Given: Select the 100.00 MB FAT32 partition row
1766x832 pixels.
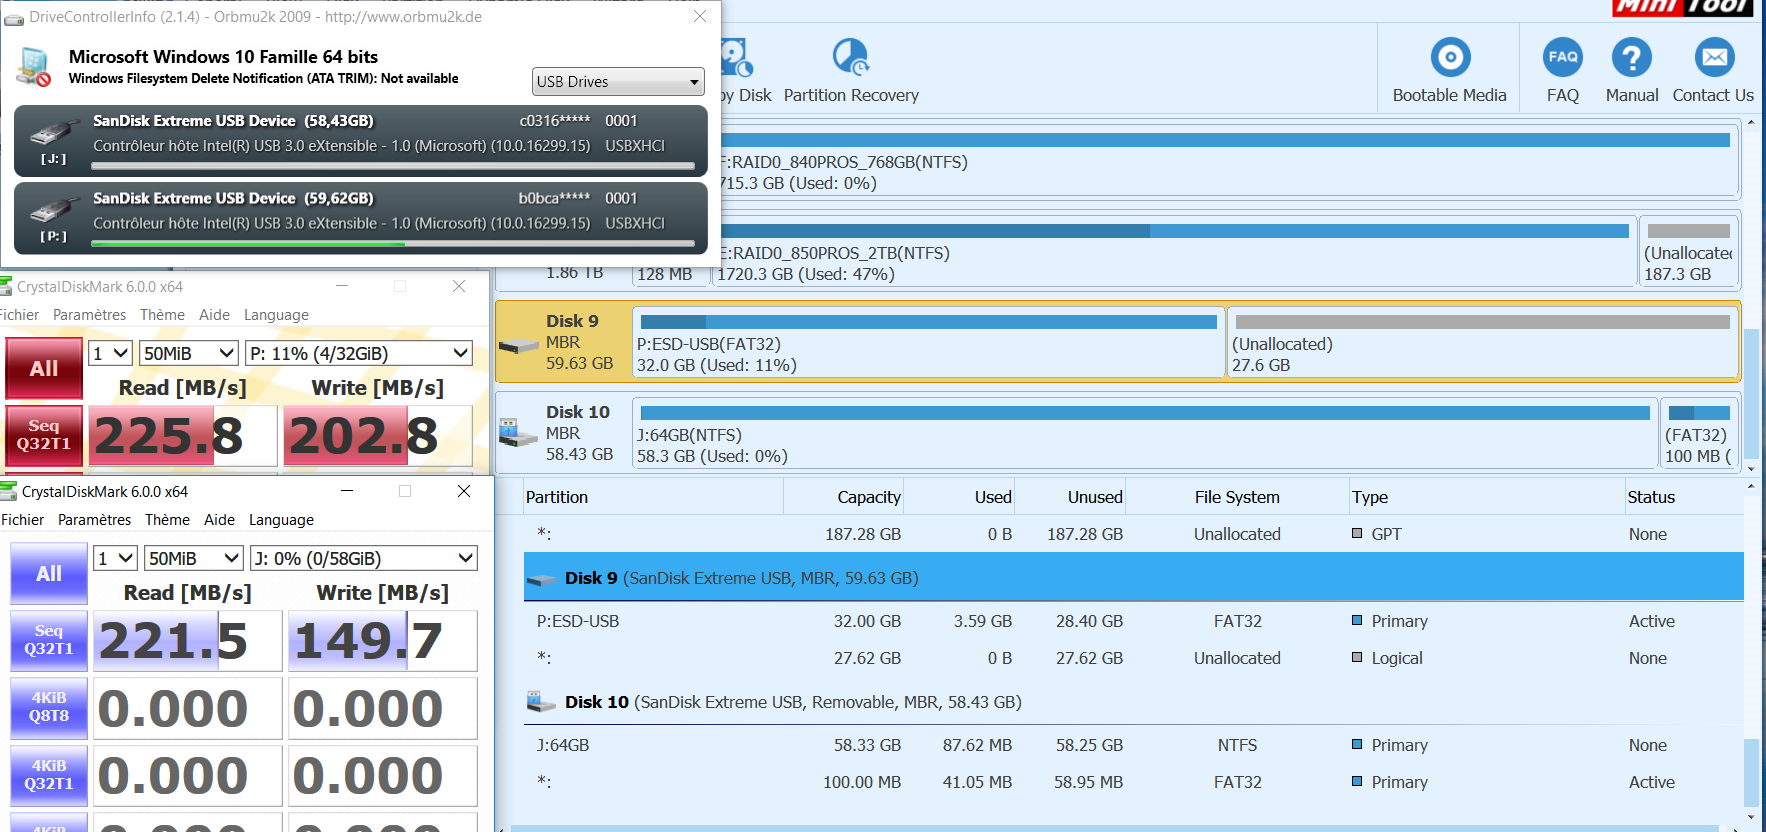Looking at the screenshot, I should point(1133,782).
